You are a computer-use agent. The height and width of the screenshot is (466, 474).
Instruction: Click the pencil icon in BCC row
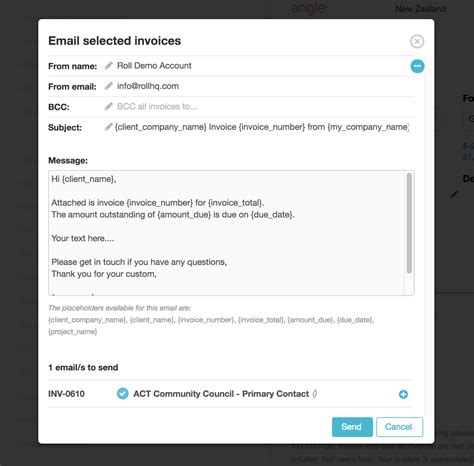(x=109, y=107)
